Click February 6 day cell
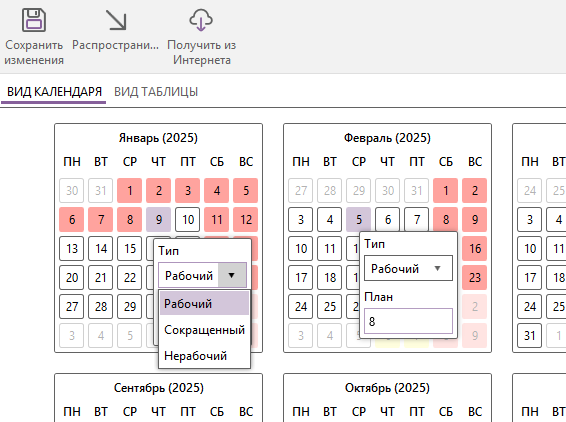566x422 pixels. click(387, 219)
